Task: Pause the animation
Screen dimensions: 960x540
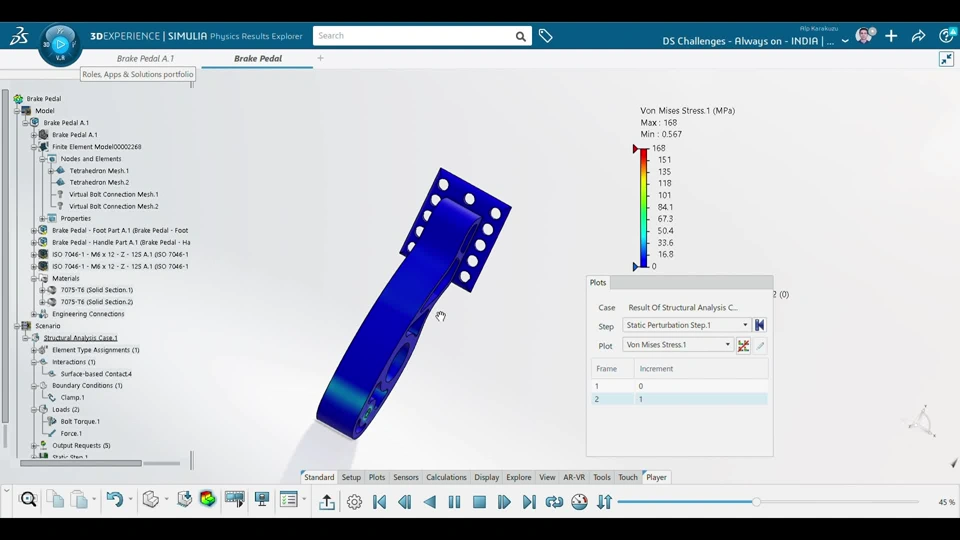Action: click(x=454, y=502)
